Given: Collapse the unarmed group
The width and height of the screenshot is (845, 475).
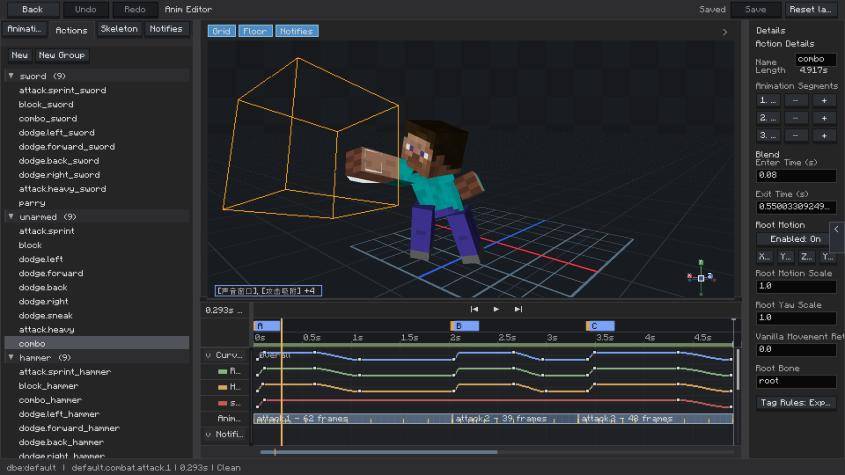Looking at the screenshot, I should [11, 217].
